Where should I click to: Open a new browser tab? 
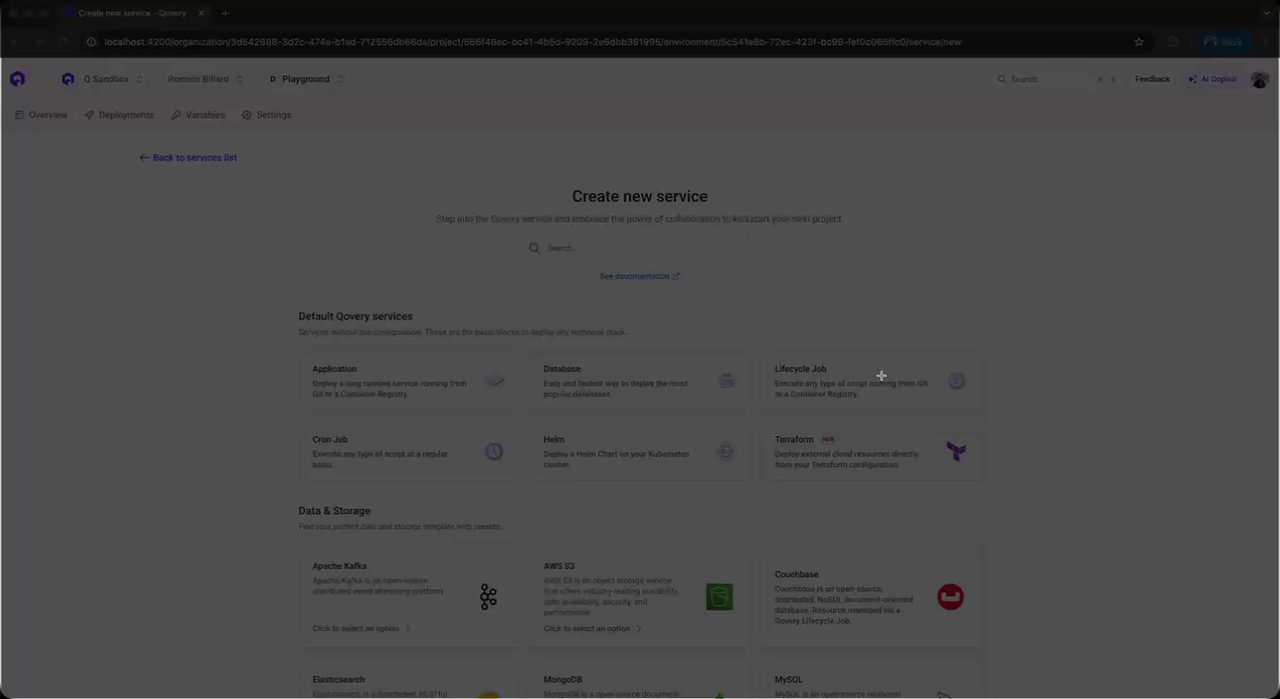225,13
